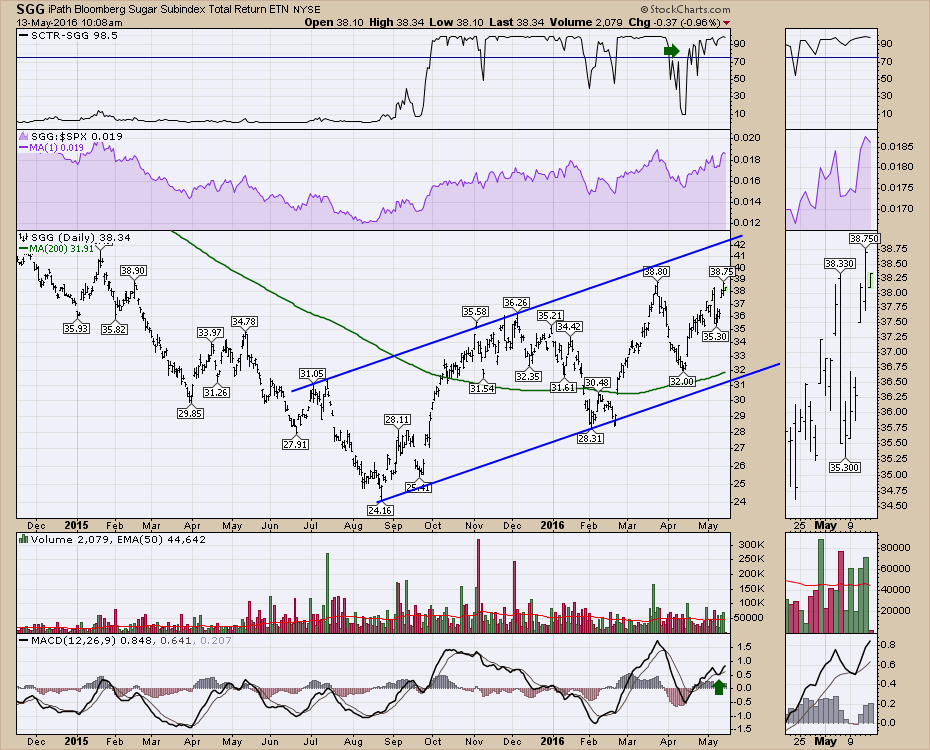Click the 38.750 label in zoomed price panel
Screen dimensions: 930x750
869,238
